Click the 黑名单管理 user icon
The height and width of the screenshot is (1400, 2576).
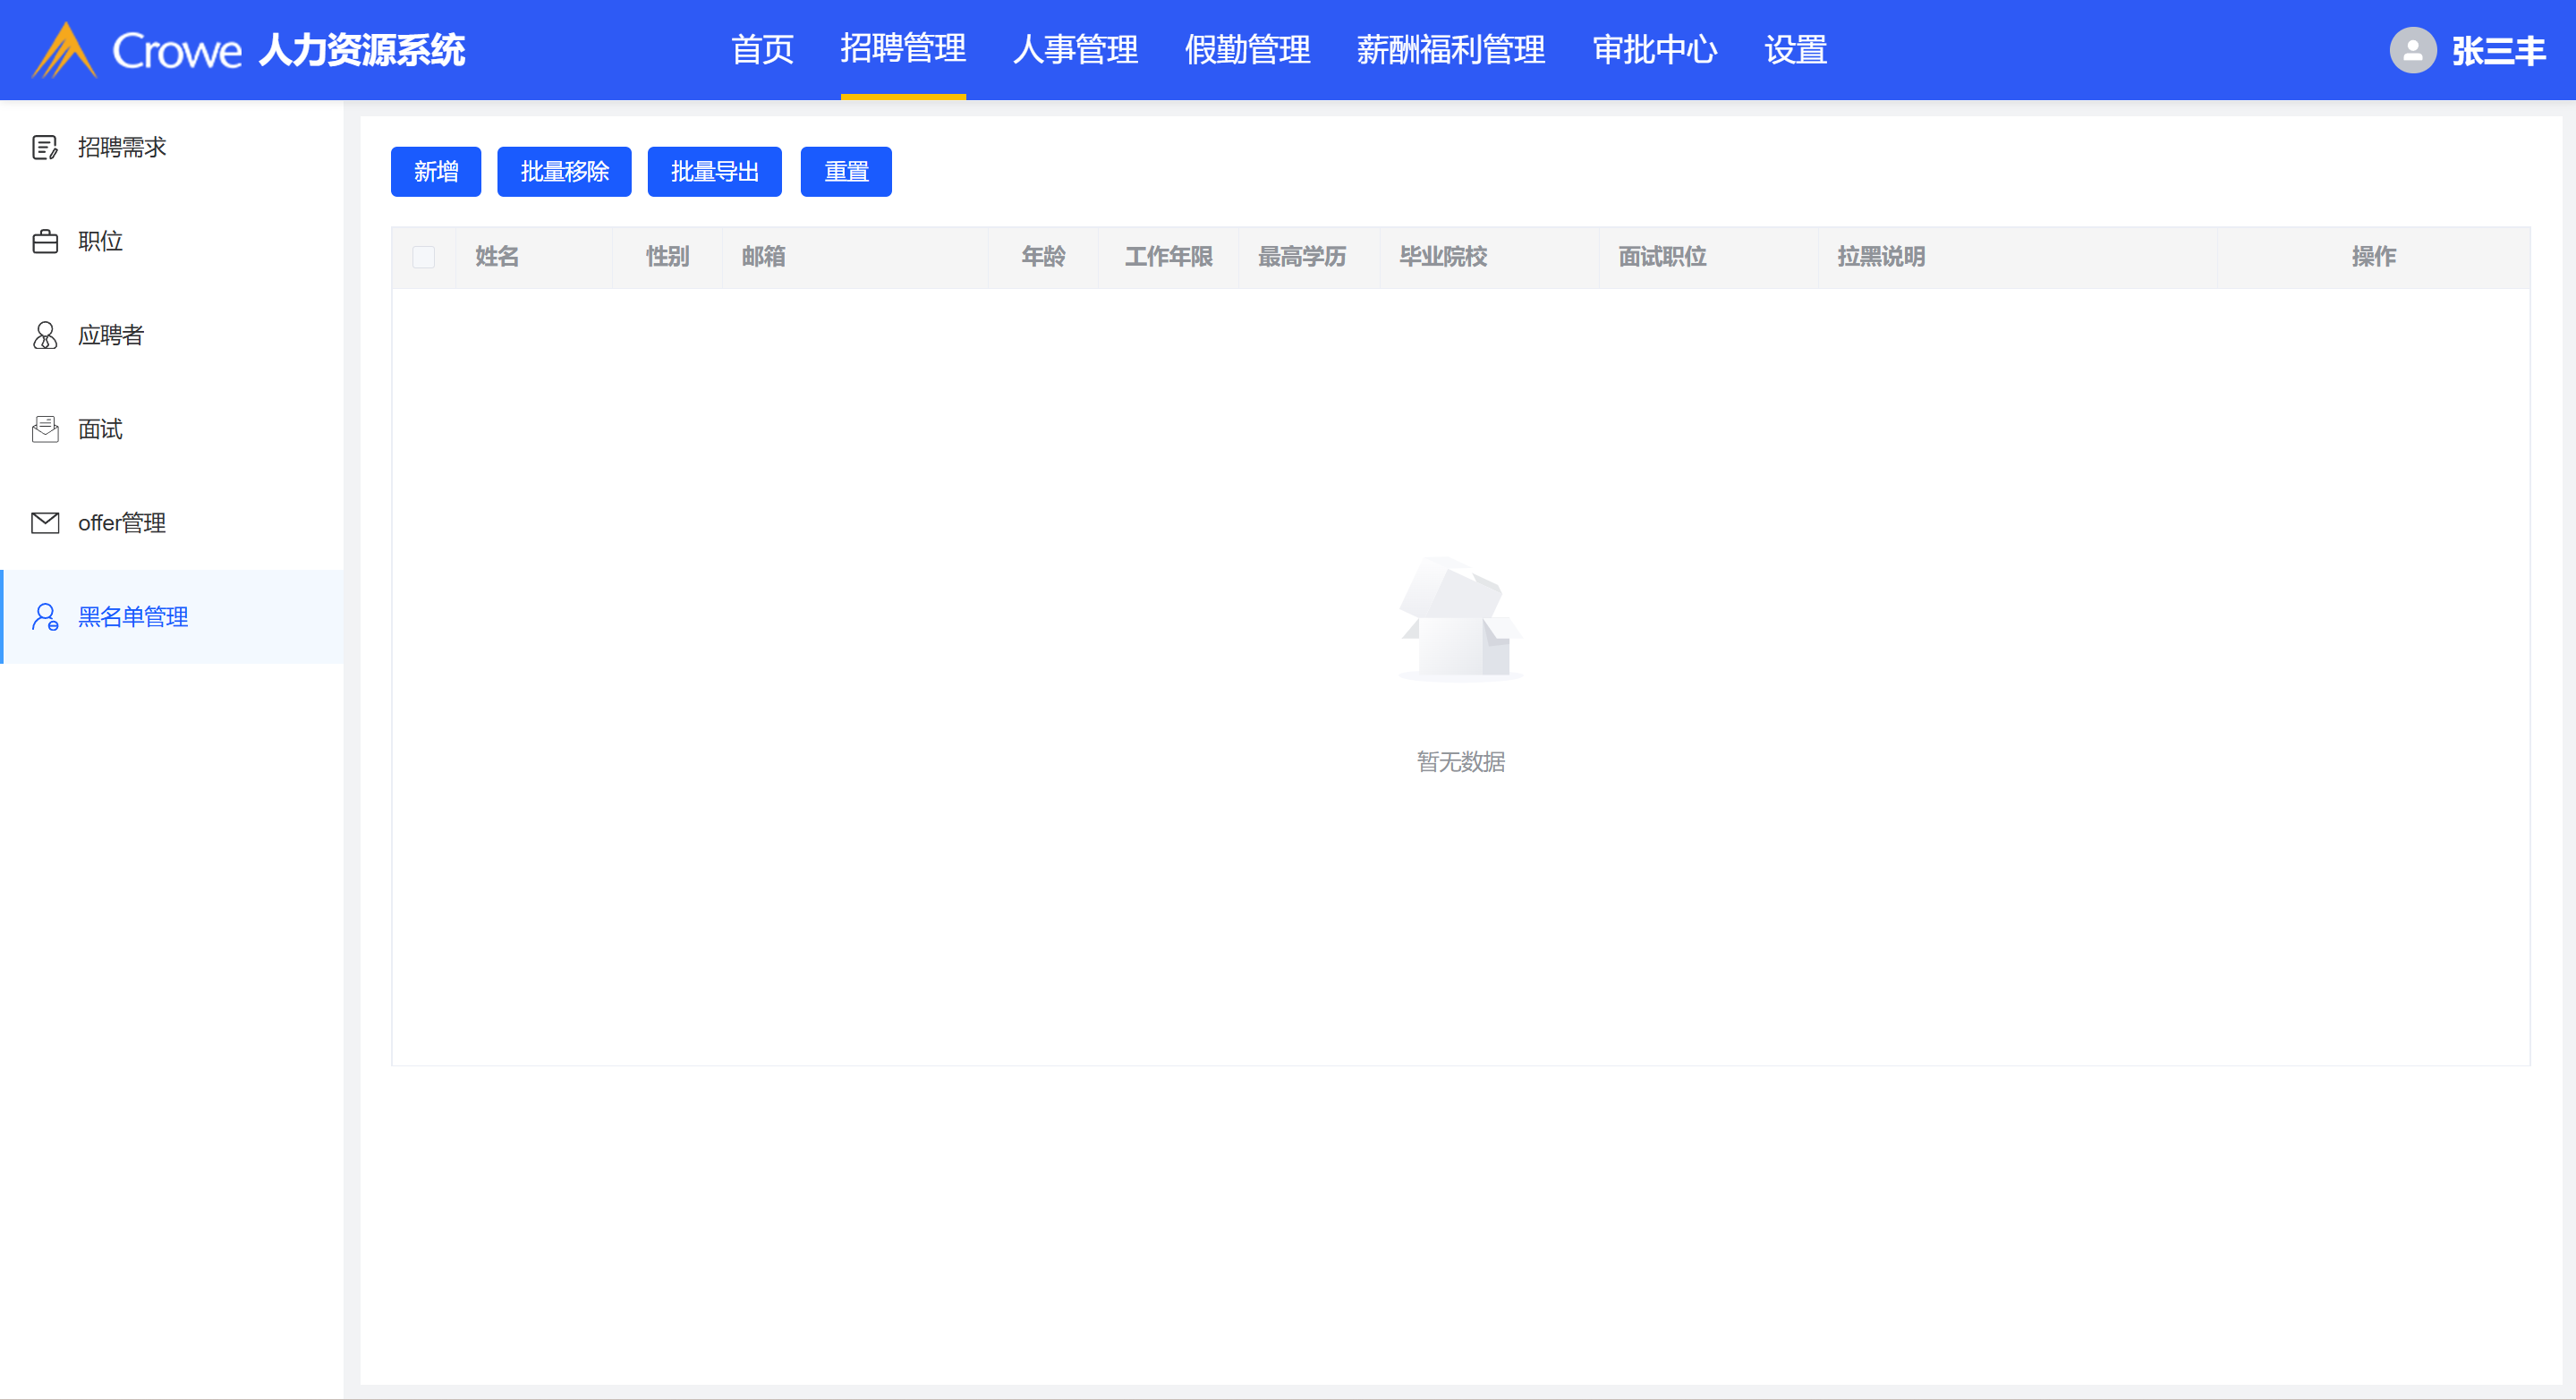(45, 617)
